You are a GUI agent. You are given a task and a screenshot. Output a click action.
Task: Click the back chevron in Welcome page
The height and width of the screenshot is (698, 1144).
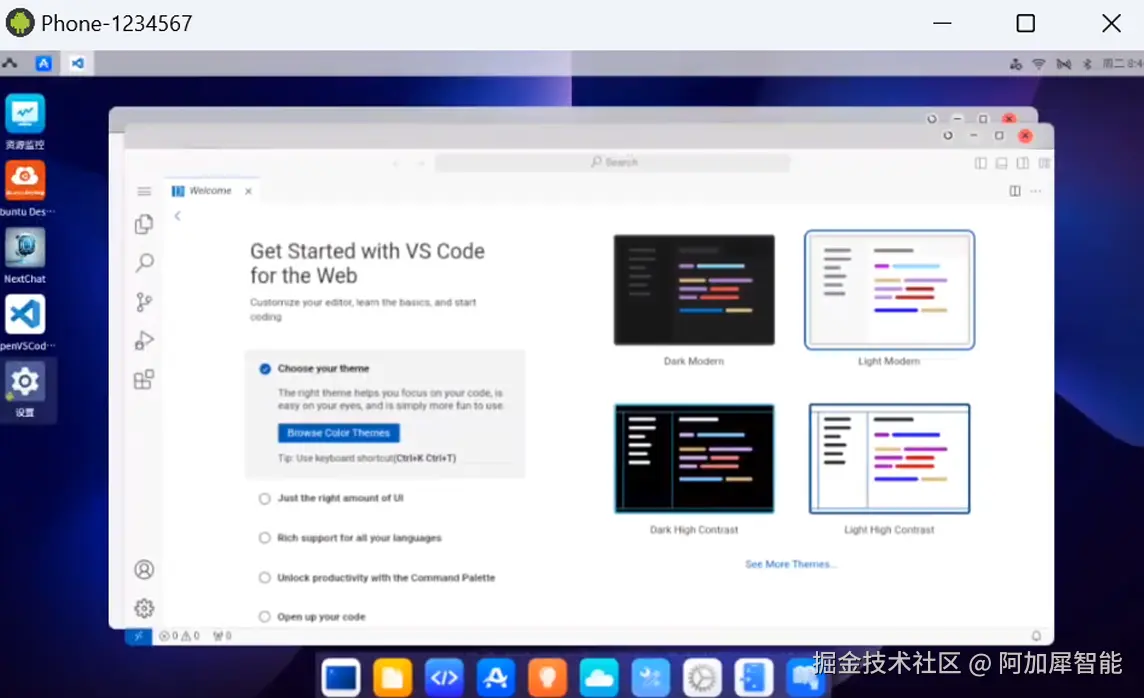177,216
